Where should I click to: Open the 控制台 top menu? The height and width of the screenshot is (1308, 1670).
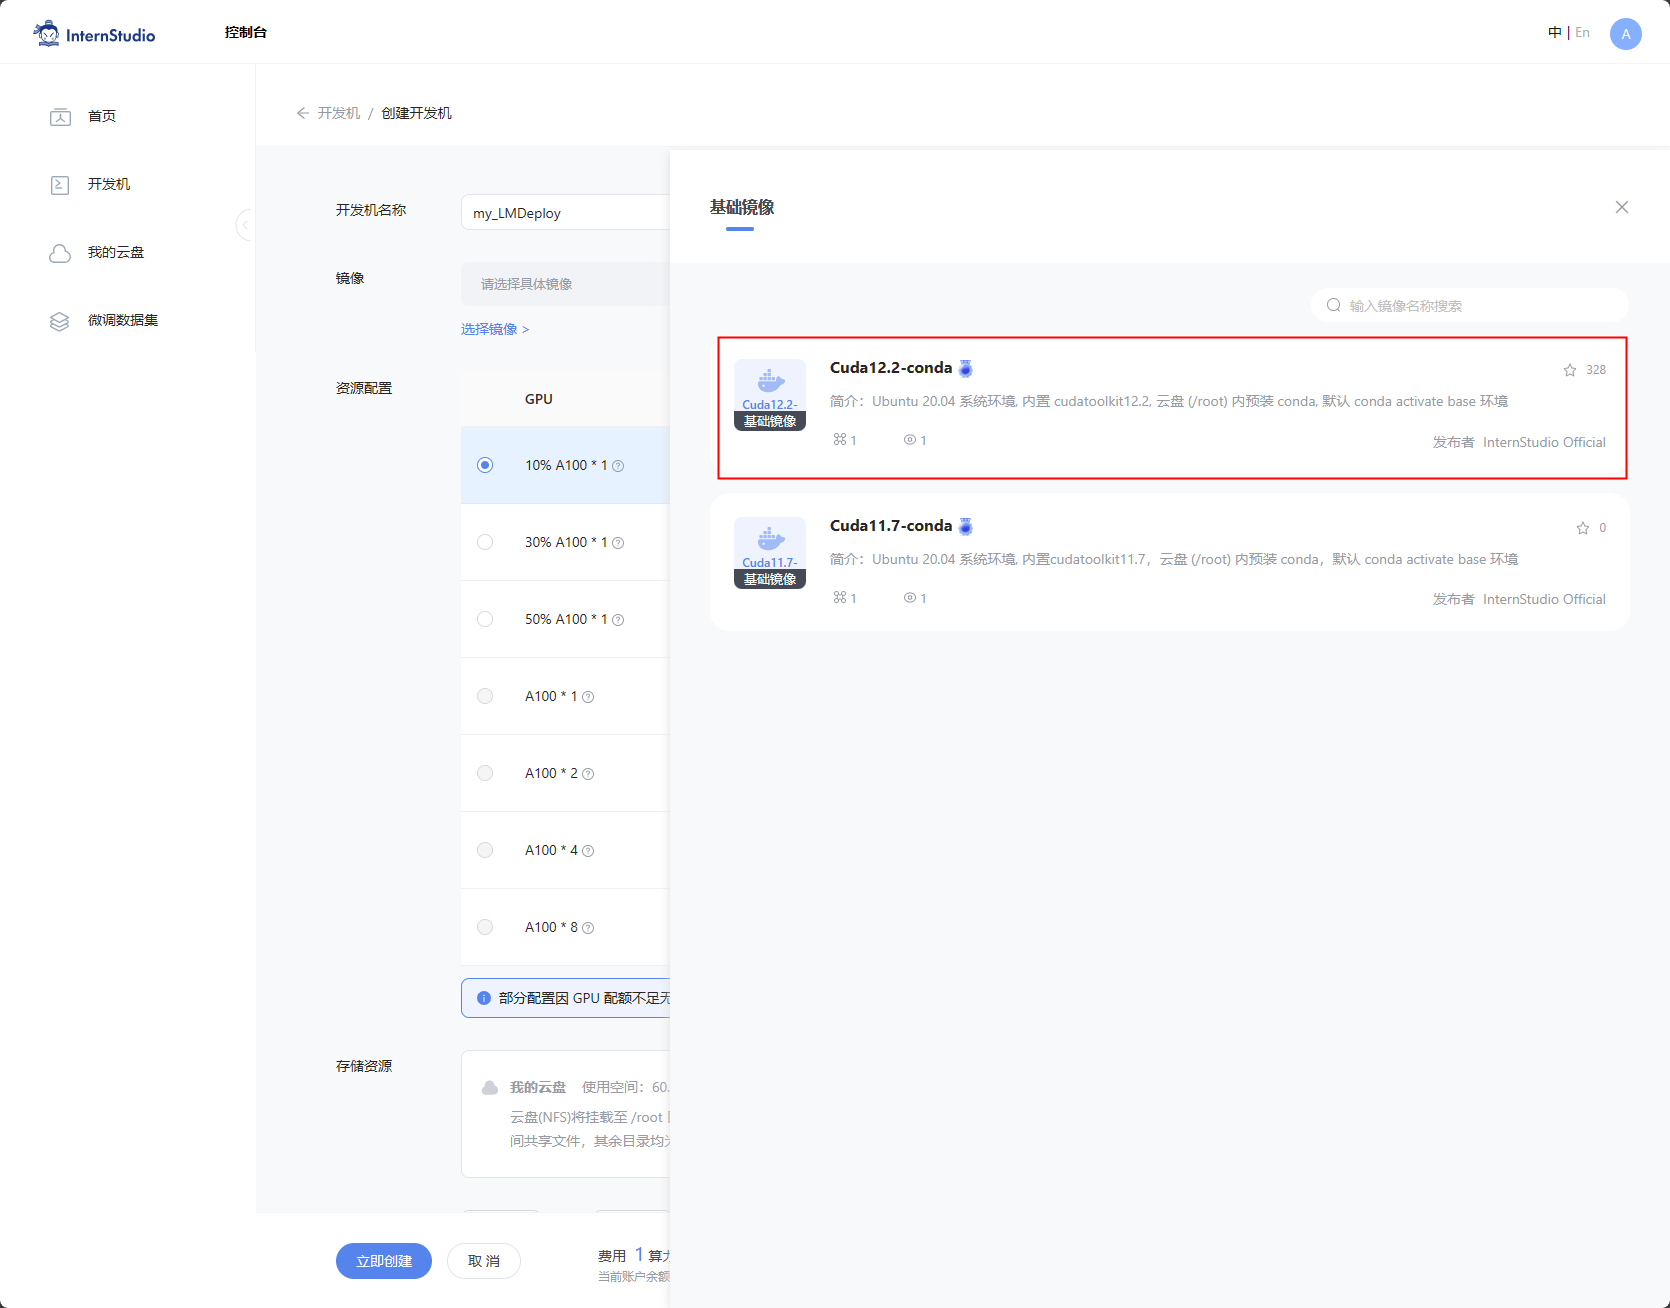[x=246, y=32]
